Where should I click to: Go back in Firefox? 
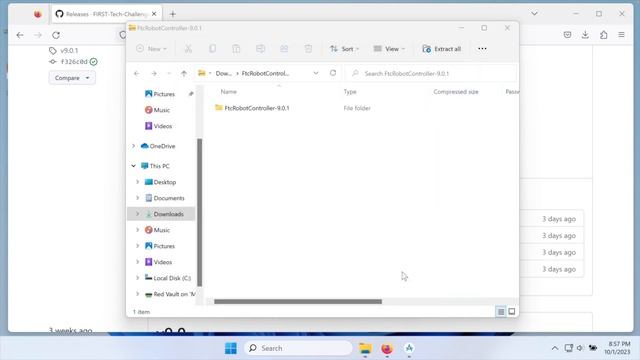(x=20, y=35)
